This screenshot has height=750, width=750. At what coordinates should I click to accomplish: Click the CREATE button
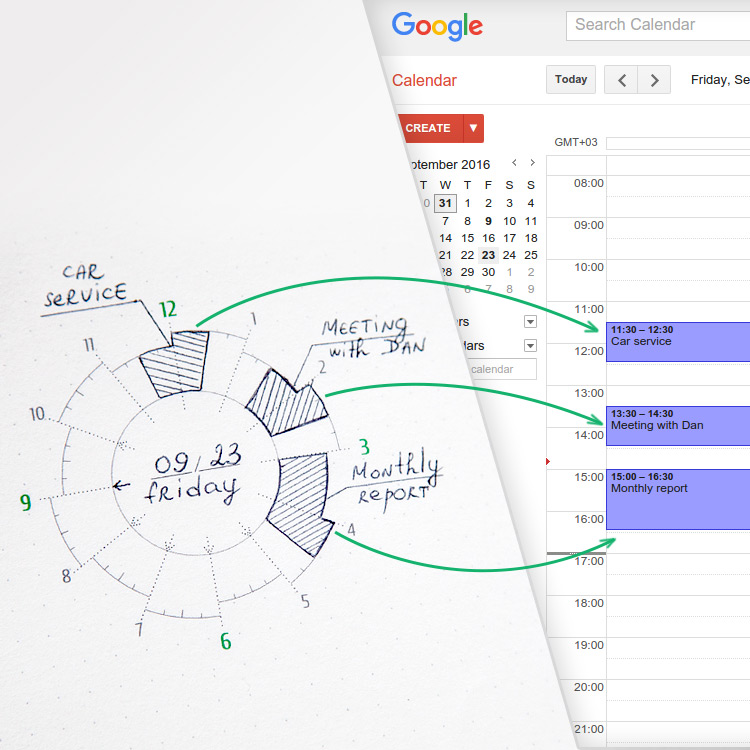430,128
